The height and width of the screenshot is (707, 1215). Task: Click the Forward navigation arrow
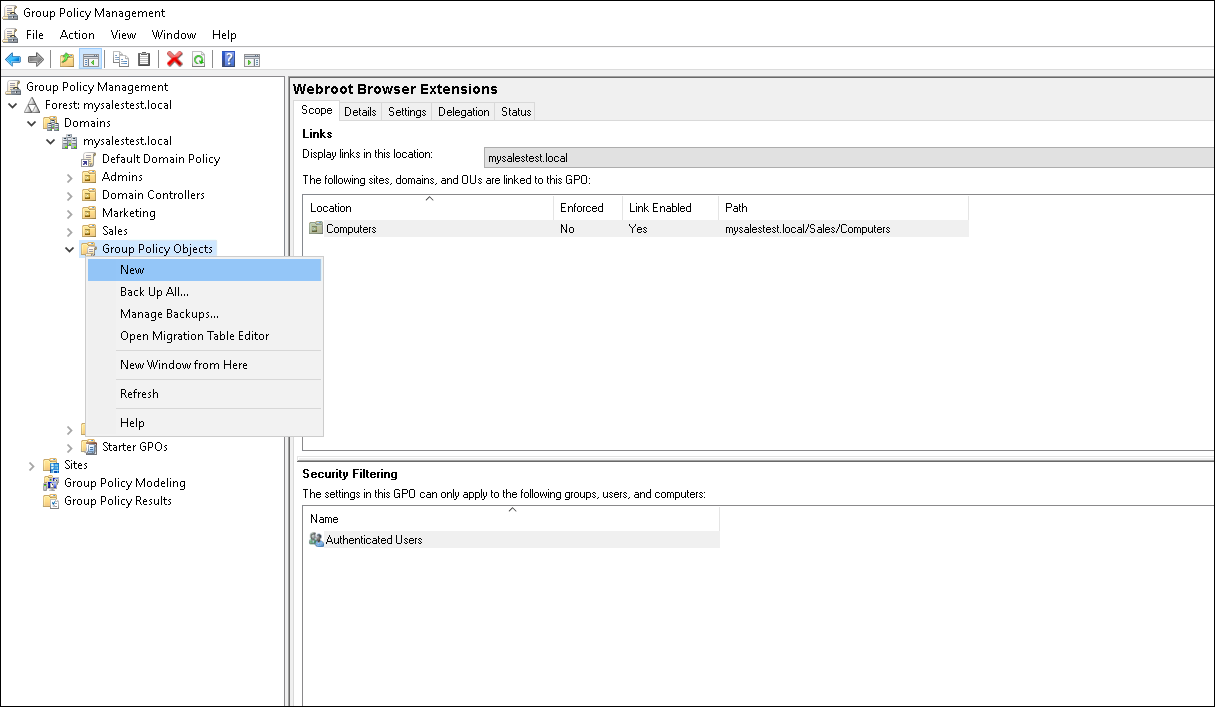point(37,59)
